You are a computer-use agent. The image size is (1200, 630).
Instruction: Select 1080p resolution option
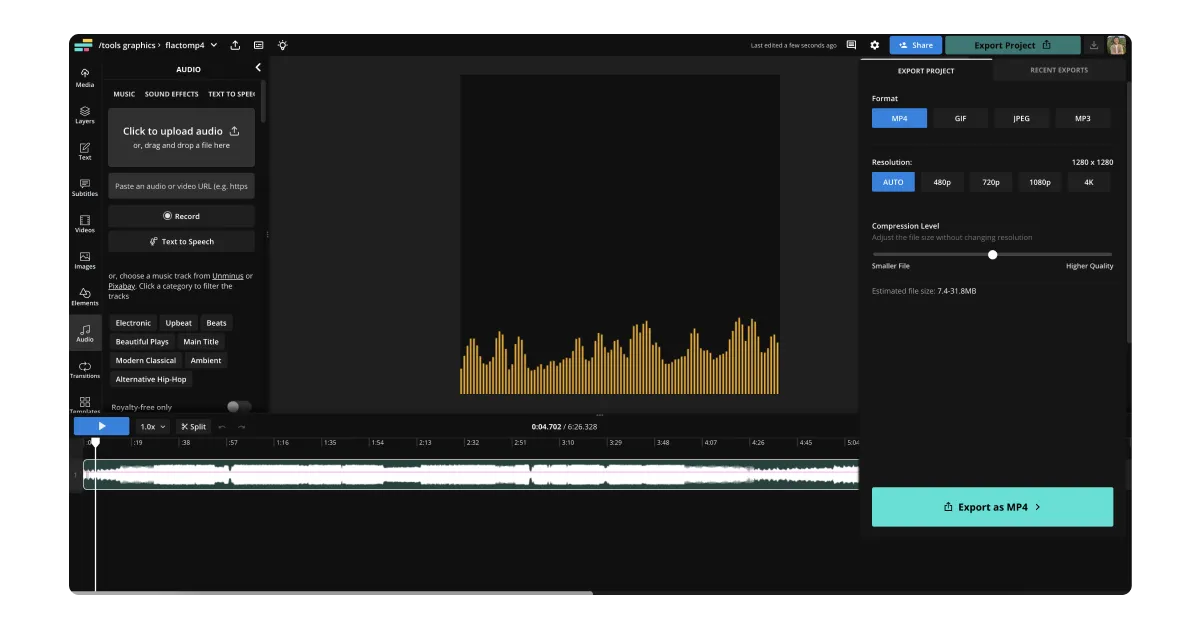tap(1040, 182)
